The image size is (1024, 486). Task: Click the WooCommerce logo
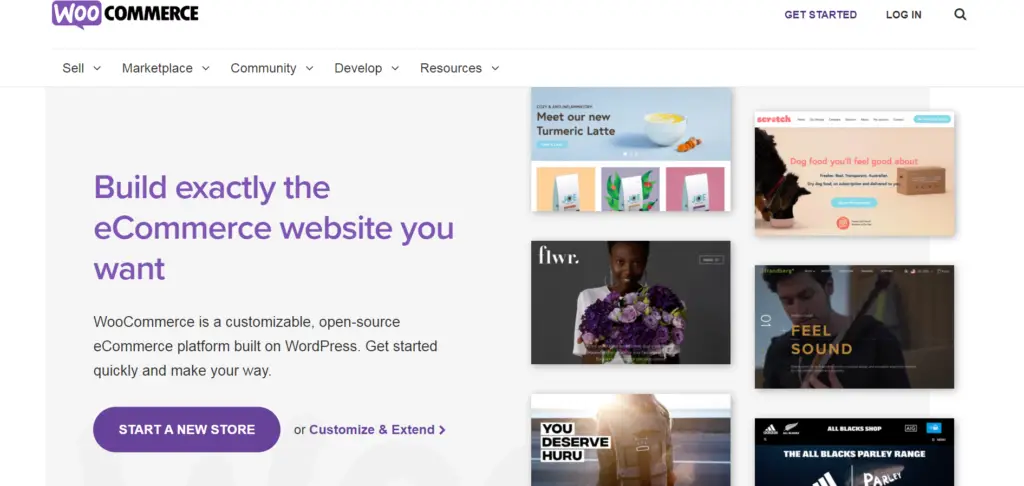click(125, 14)
